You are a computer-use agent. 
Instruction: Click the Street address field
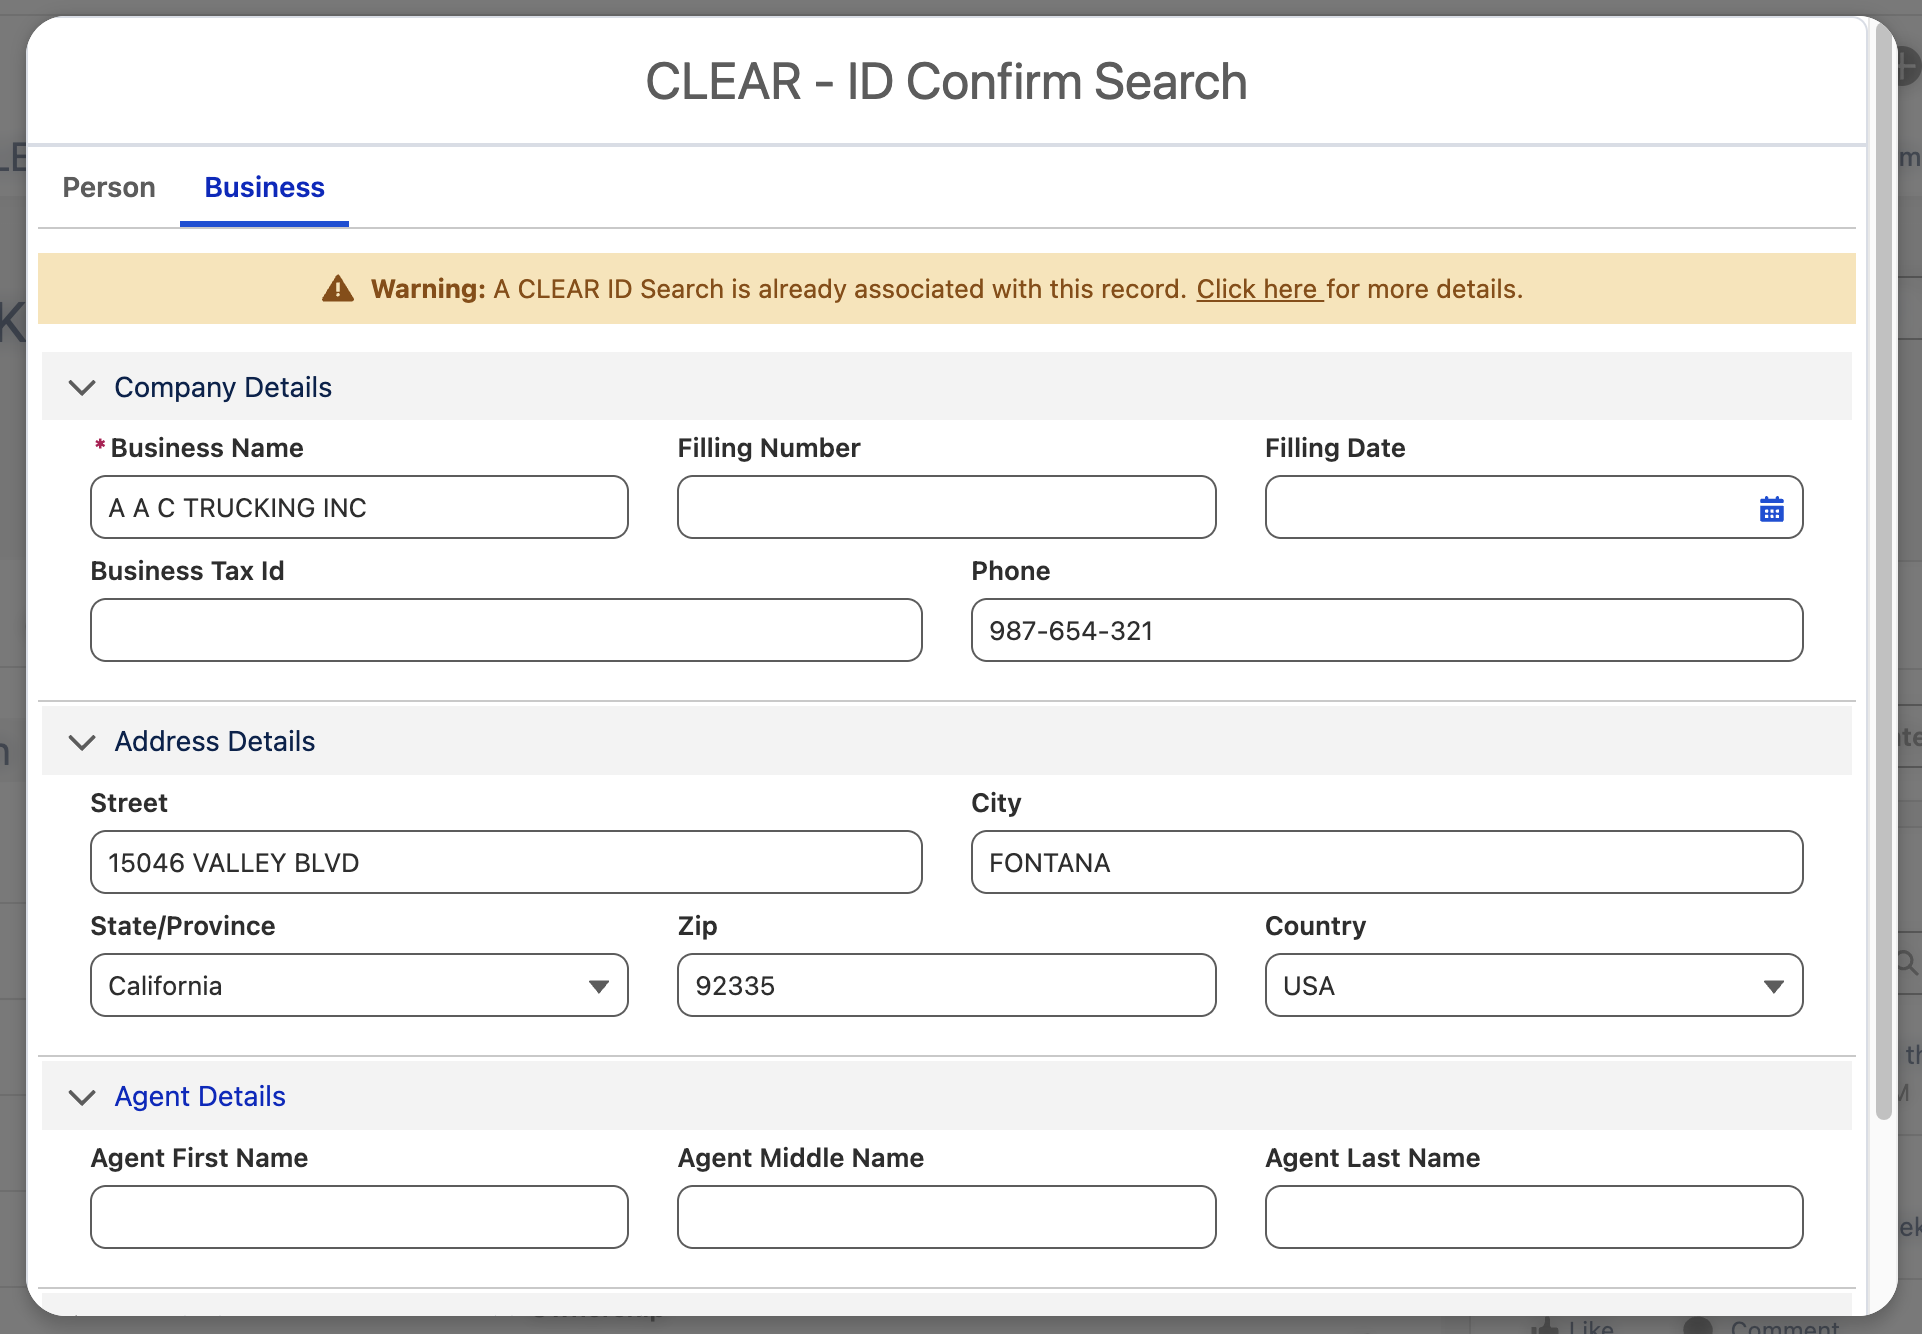506,862
